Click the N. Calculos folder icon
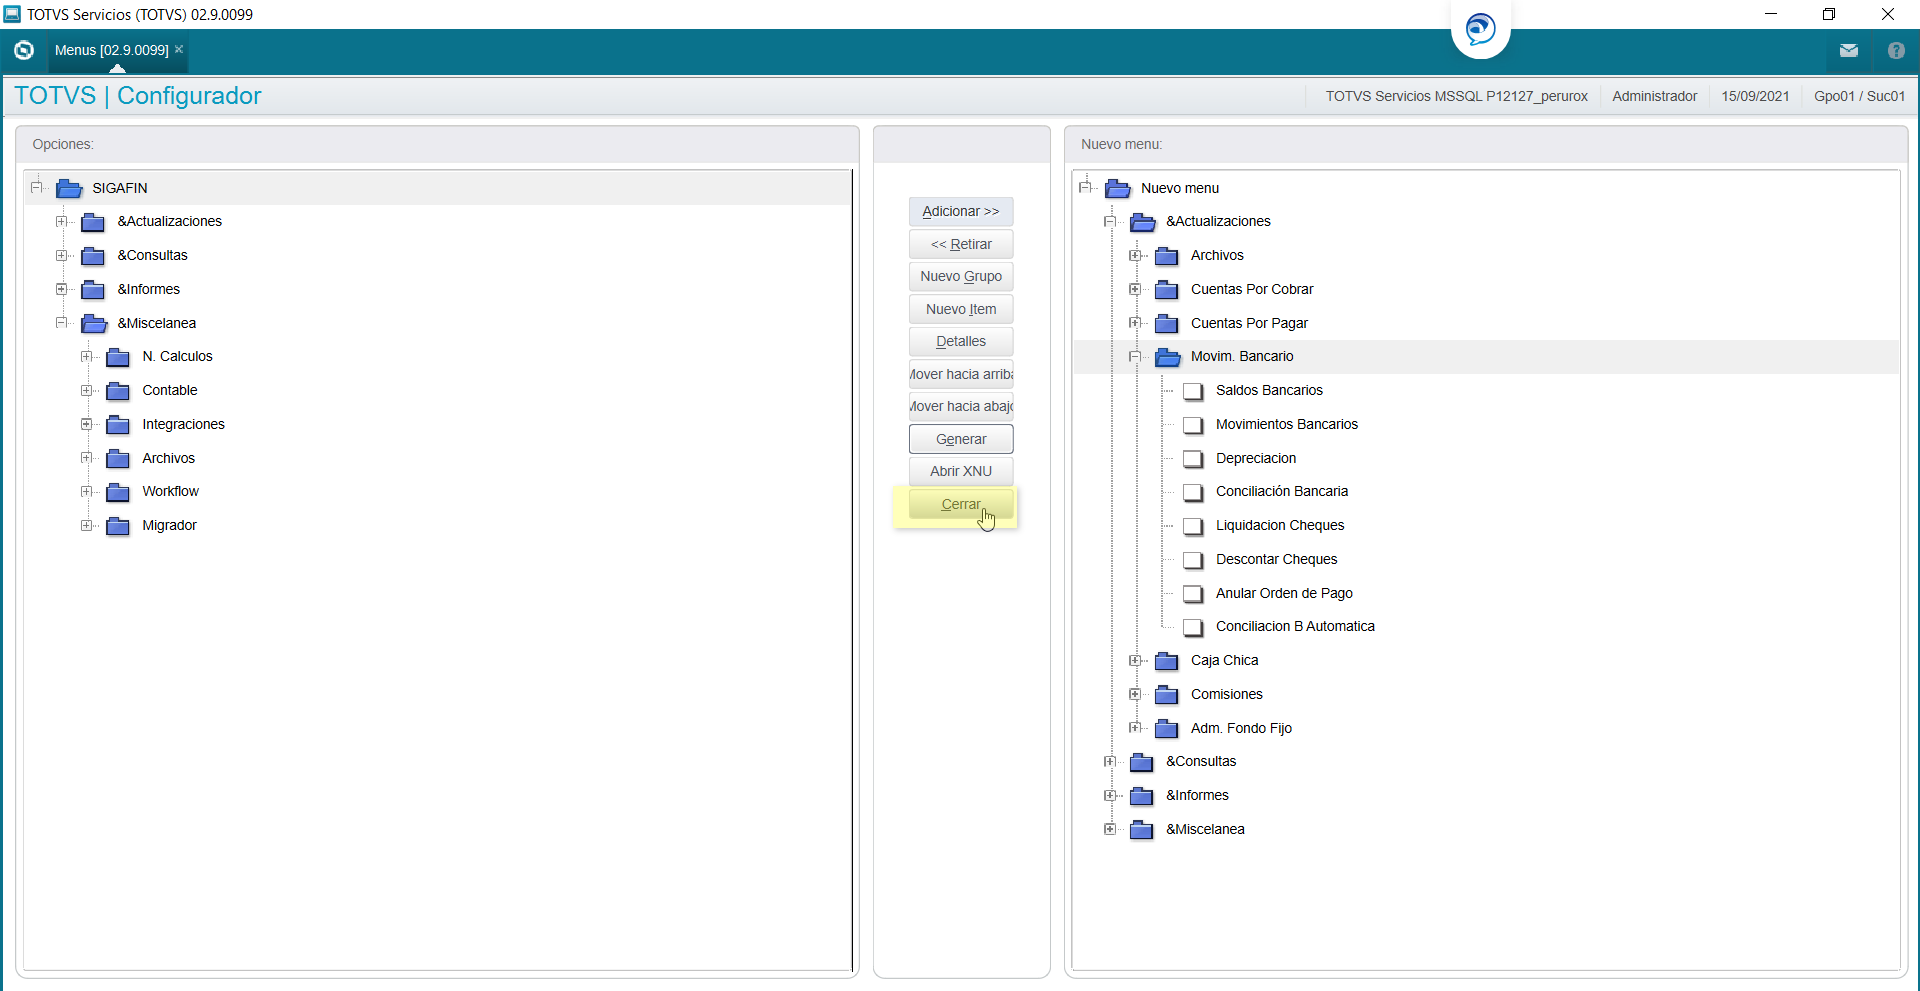The height and width of the screenshot is (991, 1920). [x=118, y=357]
